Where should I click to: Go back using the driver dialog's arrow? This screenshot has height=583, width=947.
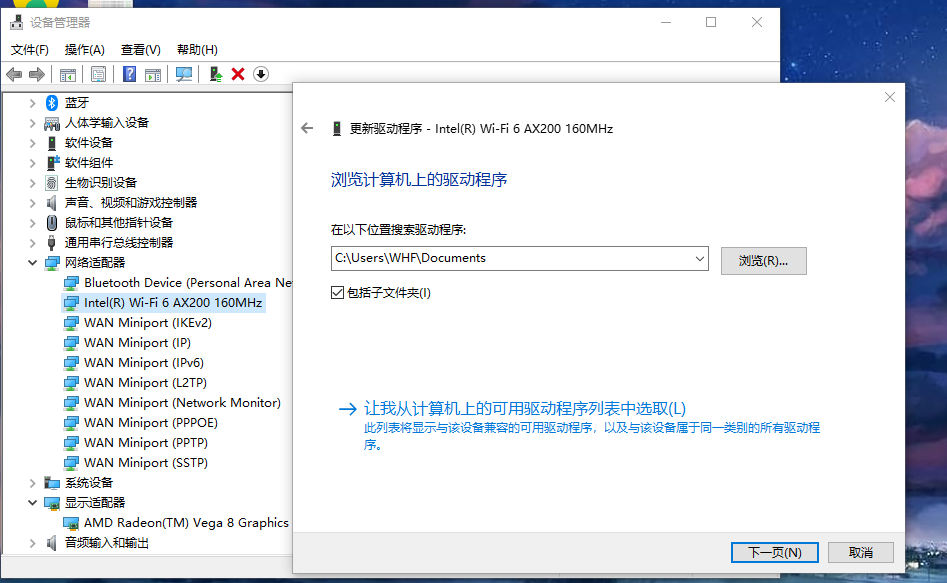click(307, 128)
